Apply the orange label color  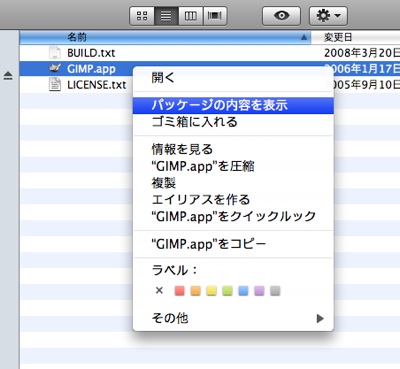[196, 291]
